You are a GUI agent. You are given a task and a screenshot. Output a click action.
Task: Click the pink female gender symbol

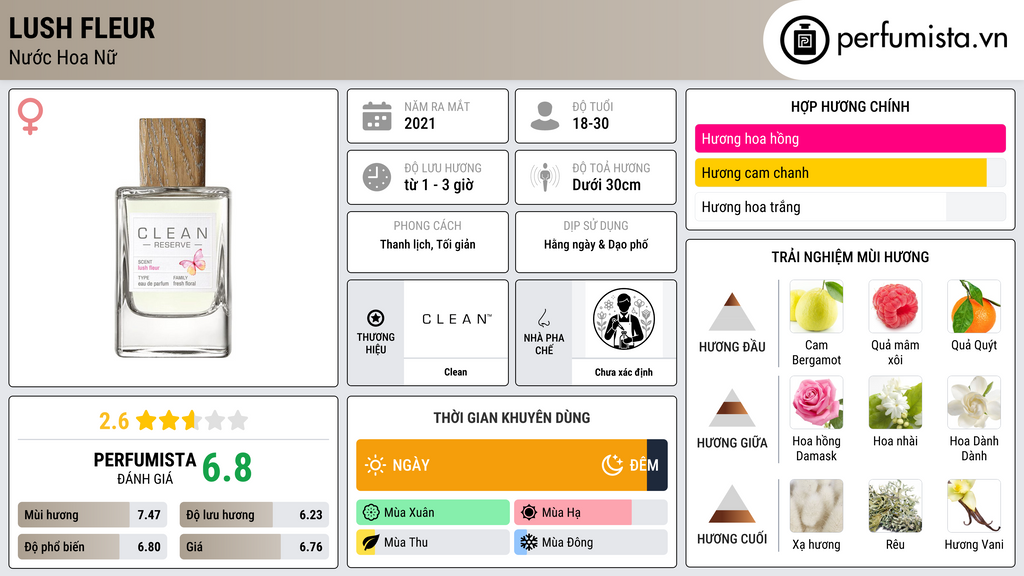(30, 116)
